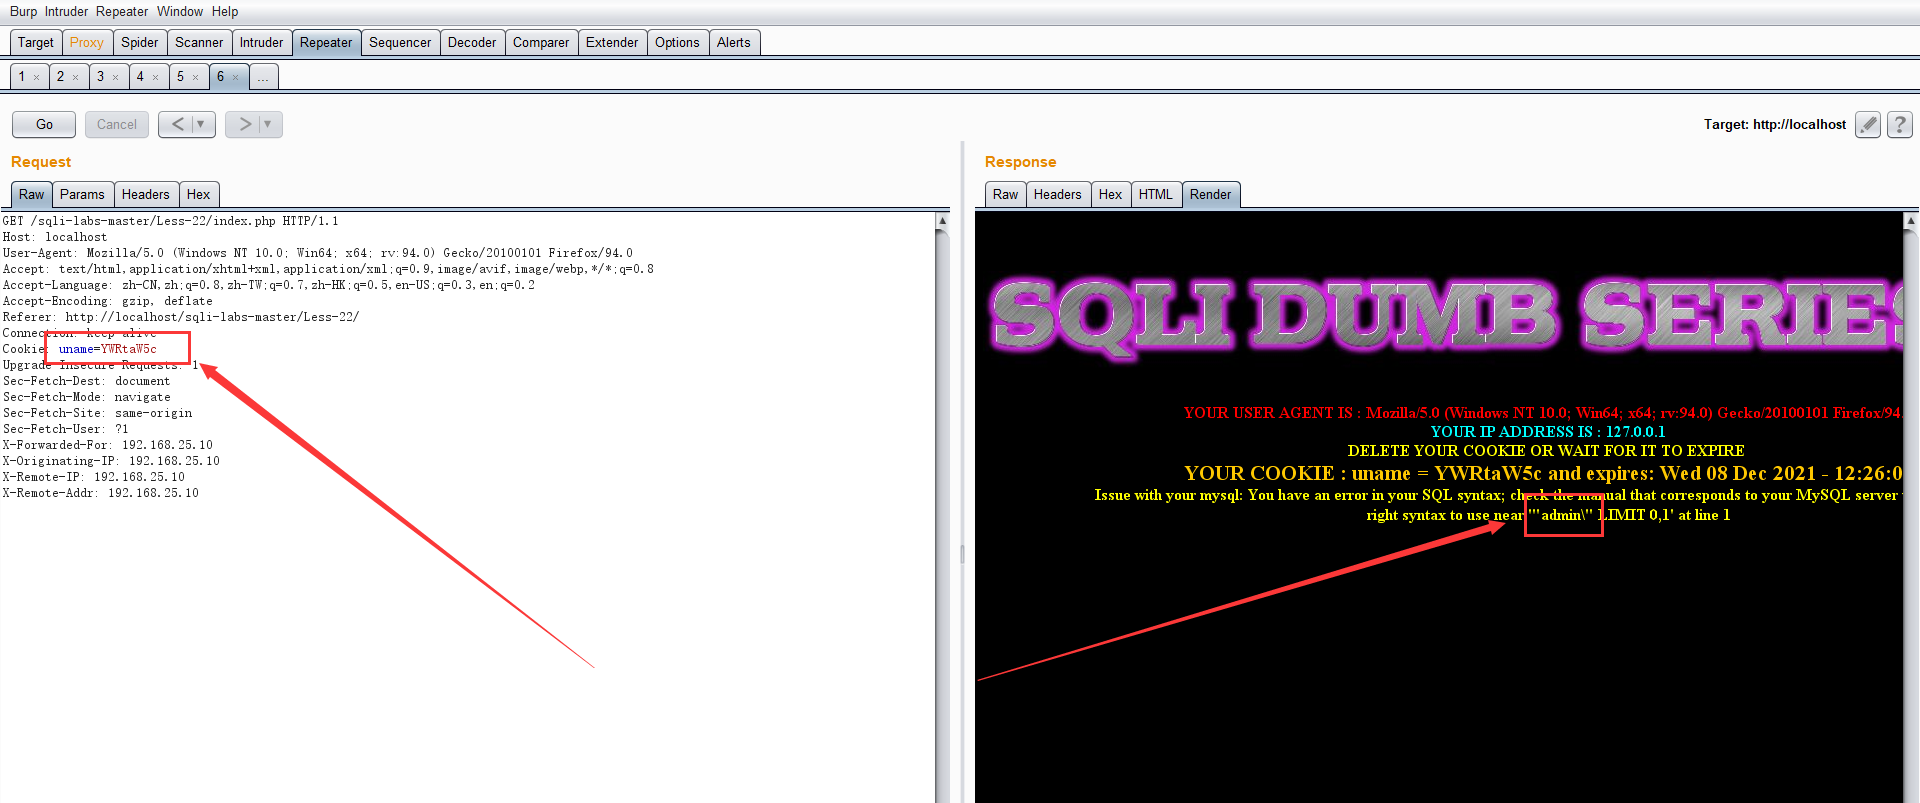Switch to the Scanner tool tab

[x=199, y=42]
